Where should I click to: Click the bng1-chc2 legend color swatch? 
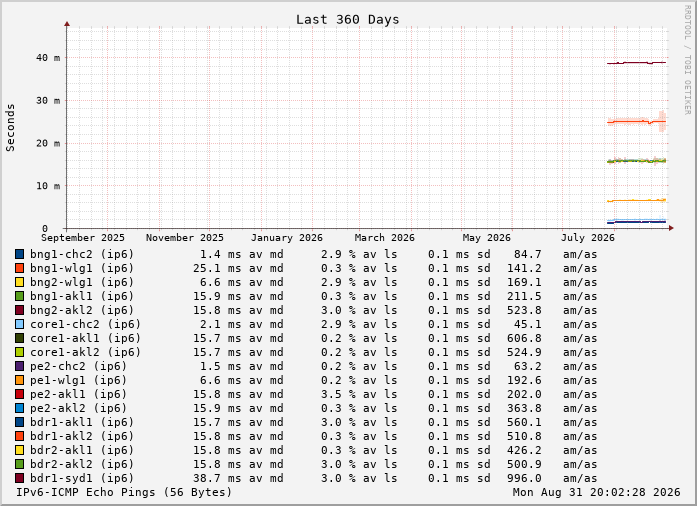click(20, 254)
